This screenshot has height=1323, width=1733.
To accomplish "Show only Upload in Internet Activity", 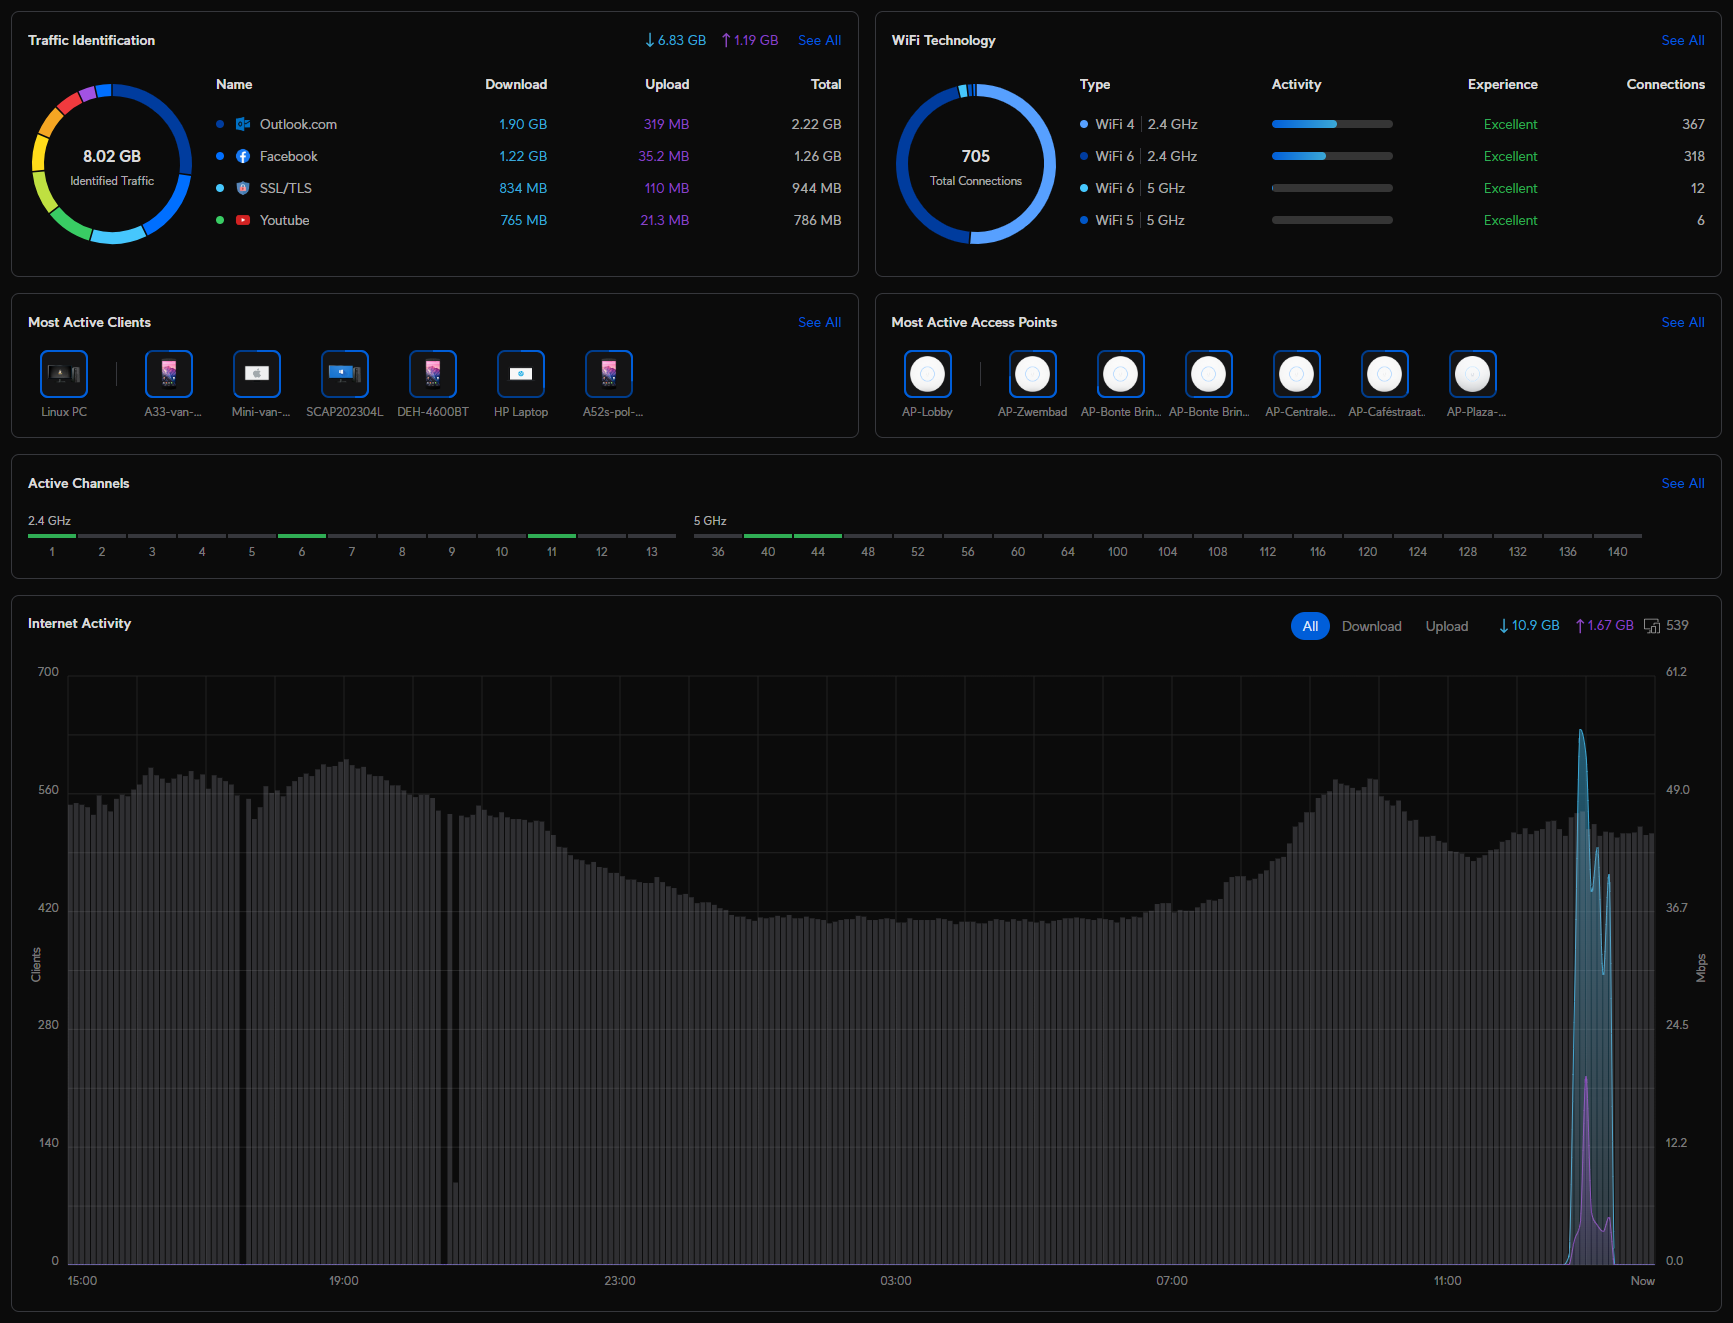I will coord(1446,626).
